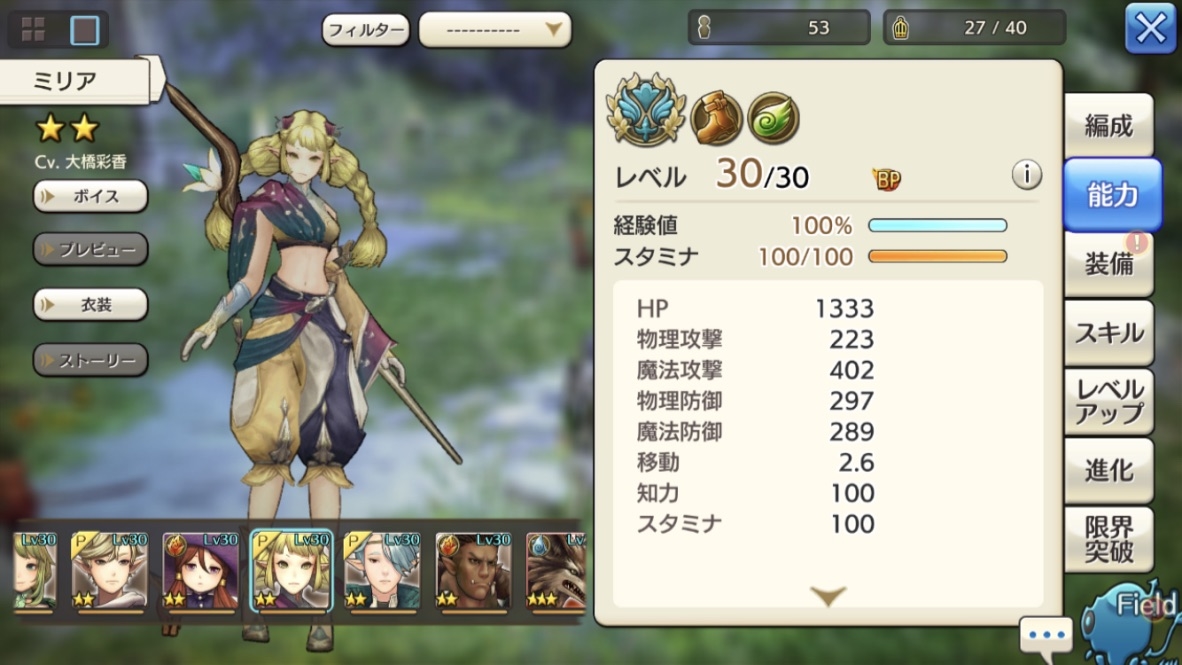Select single character view icon
The width and height of the screenshot is (1182, 665).
click(x=84, y=29)
